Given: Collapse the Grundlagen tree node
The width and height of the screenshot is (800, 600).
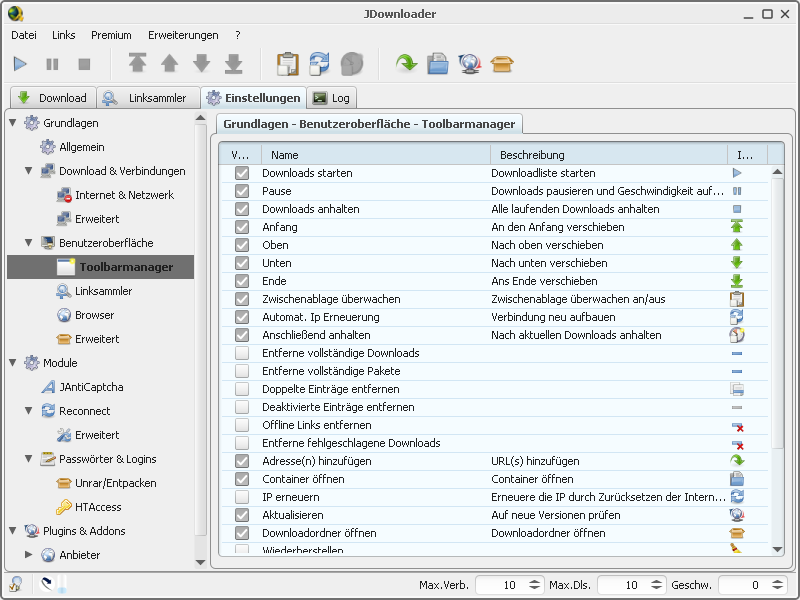Looking at the screenshot, I should click(13, 123).
